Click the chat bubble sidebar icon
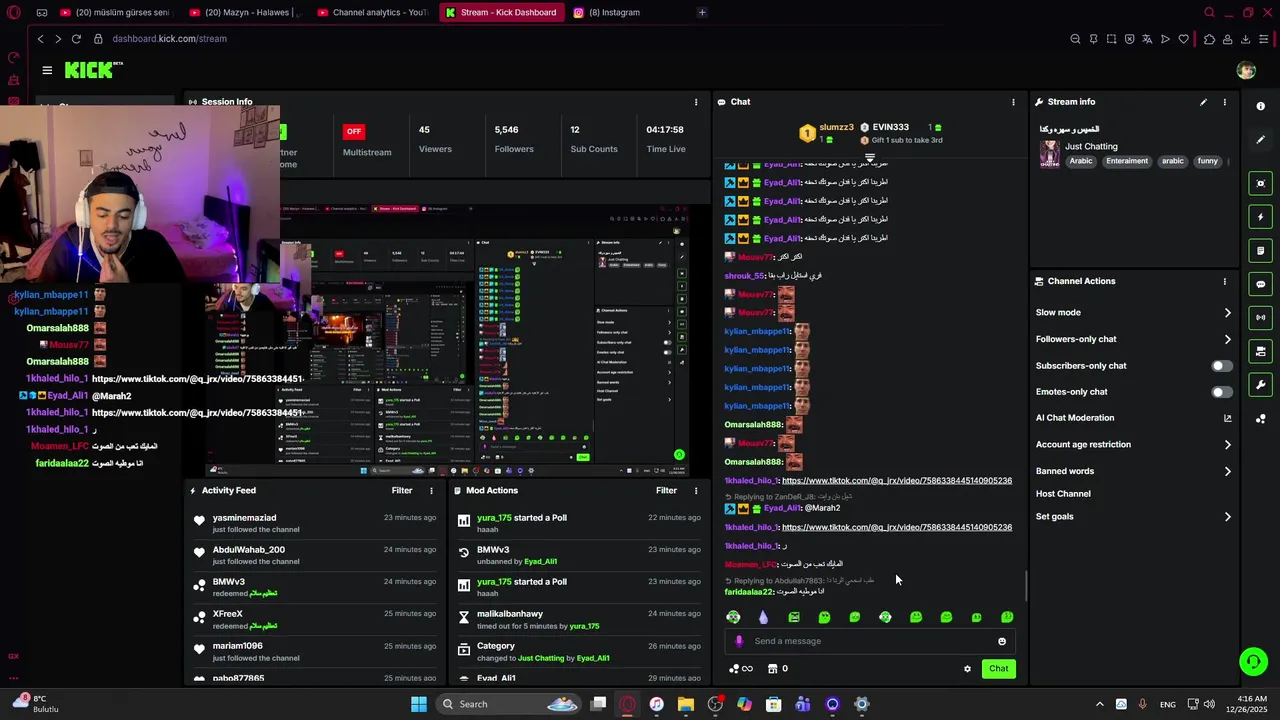Viewport: 1280px width, 720px height. 1261,284
